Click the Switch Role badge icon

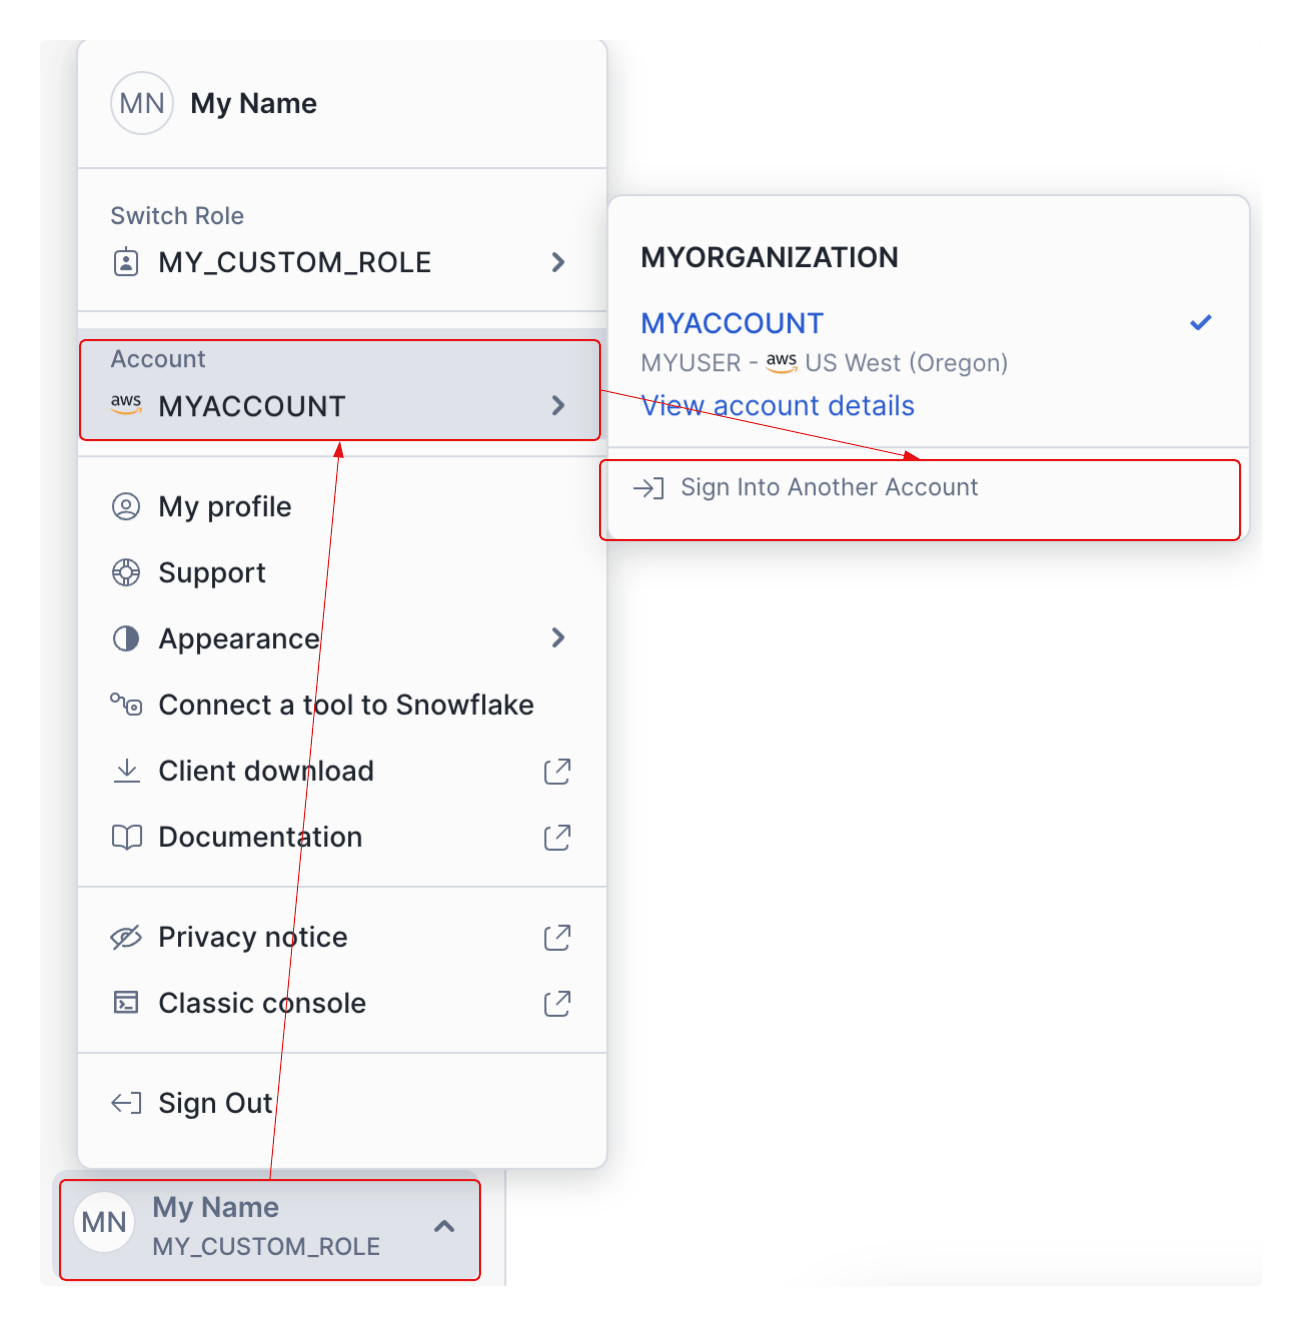126,263
